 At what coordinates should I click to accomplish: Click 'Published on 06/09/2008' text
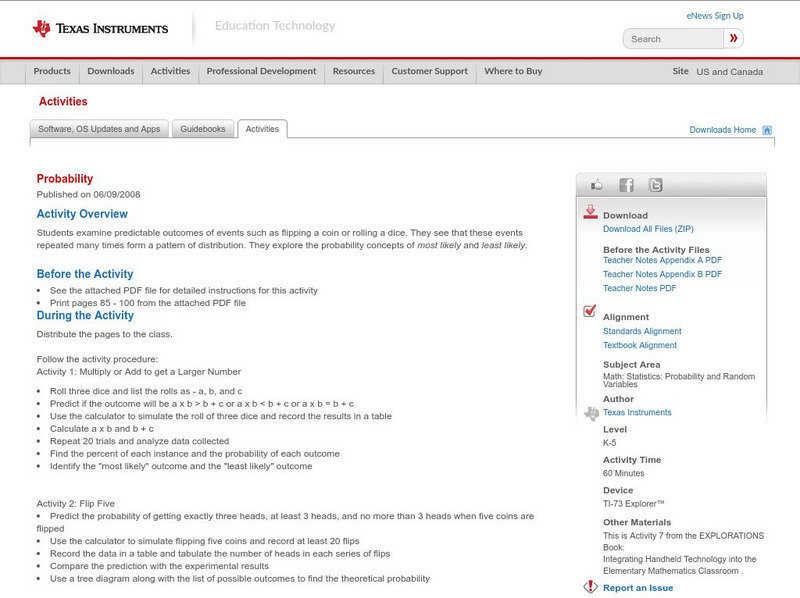click(88, 194)
